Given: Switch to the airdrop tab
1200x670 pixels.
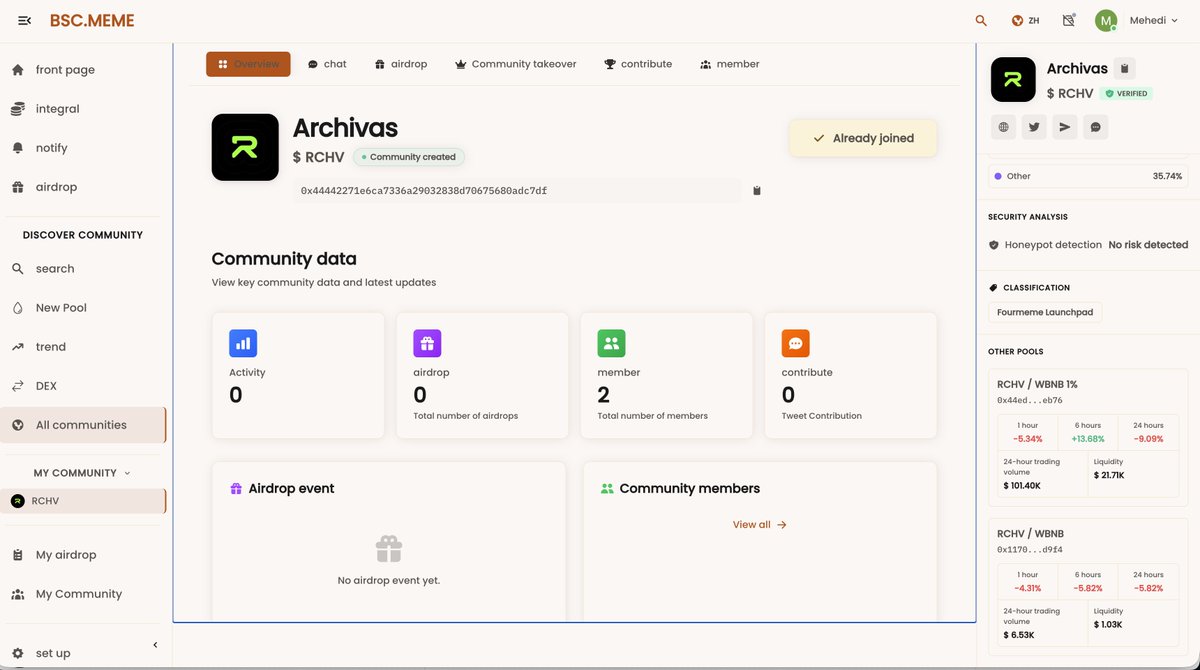Looking at the screenshot, I should tap(401, 64).
